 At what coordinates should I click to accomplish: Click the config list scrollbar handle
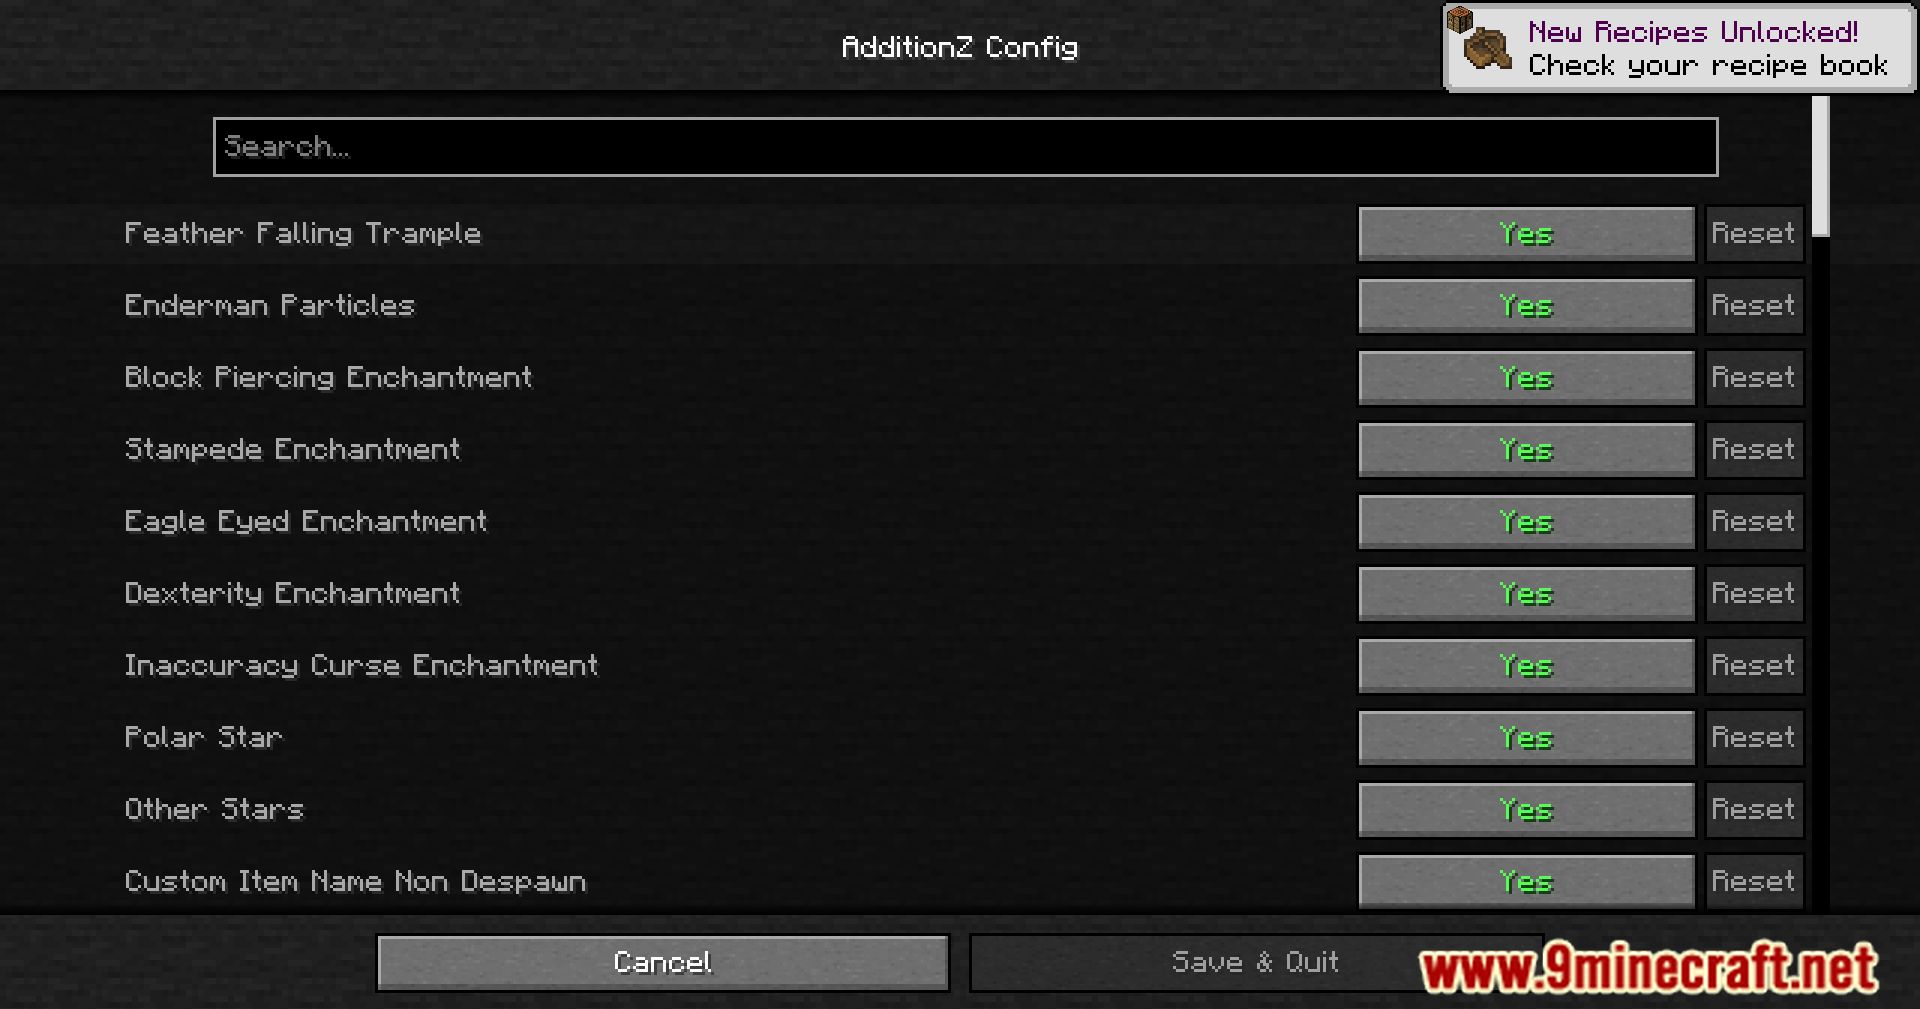[1821, 166]
